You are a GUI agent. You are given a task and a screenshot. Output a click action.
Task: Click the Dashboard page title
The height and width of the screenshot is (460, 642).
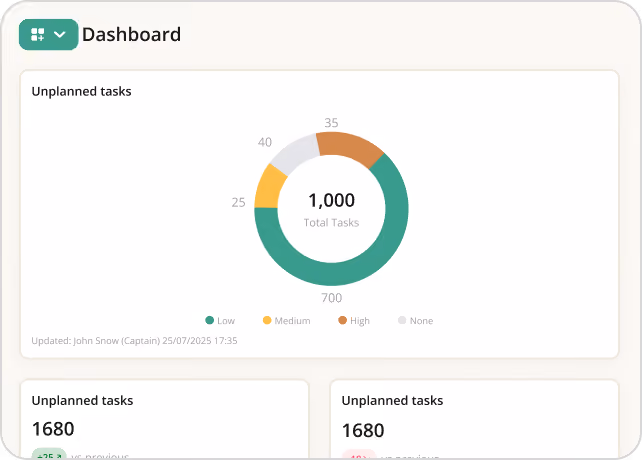tap(131, 34)
